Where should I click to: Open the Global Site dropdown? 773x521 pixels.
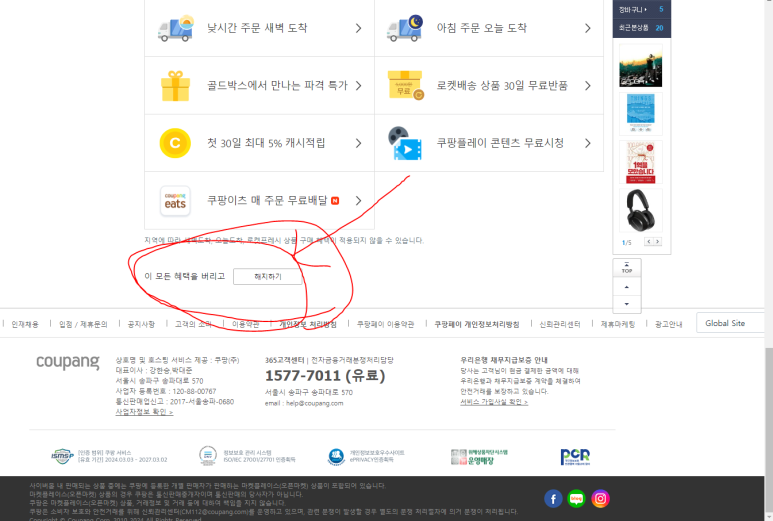click(x=731, y=323)
